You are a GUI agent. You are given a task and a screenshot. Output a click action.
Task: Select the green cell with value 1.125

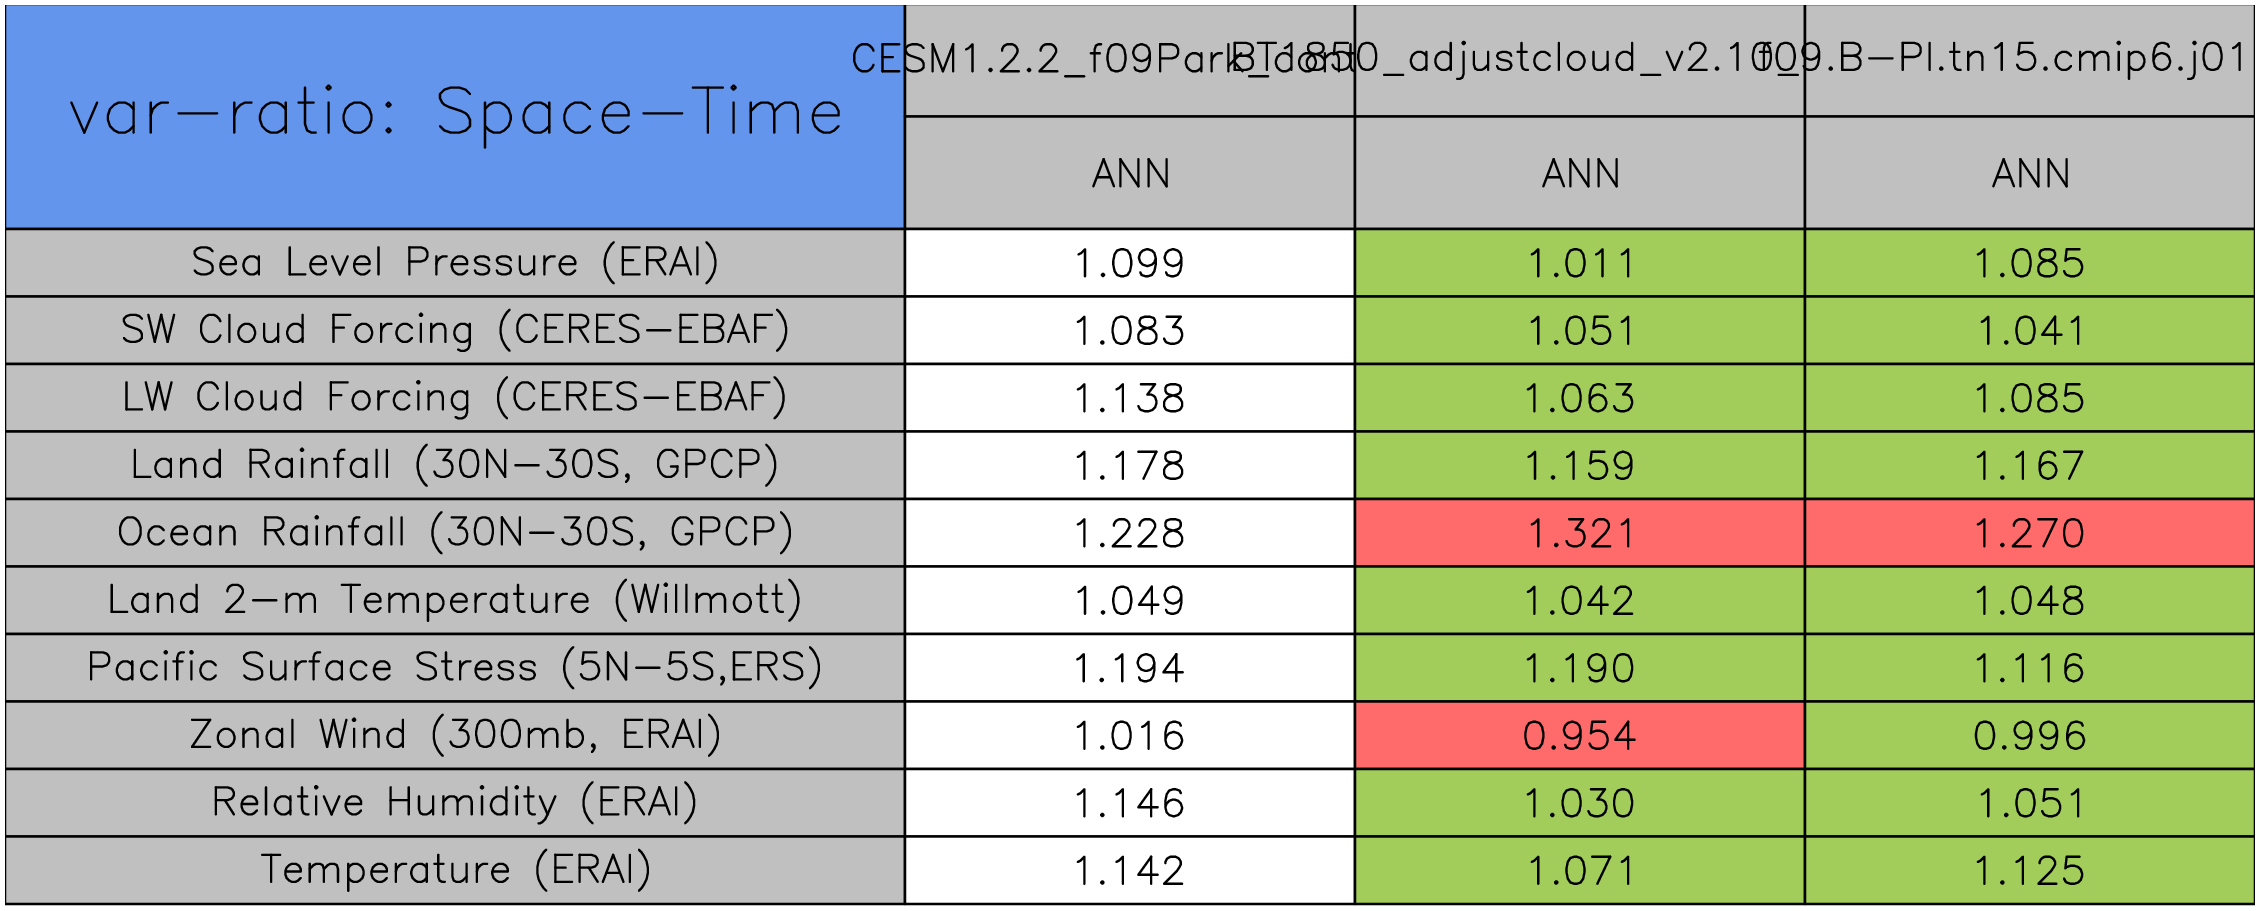[2029, 870]
